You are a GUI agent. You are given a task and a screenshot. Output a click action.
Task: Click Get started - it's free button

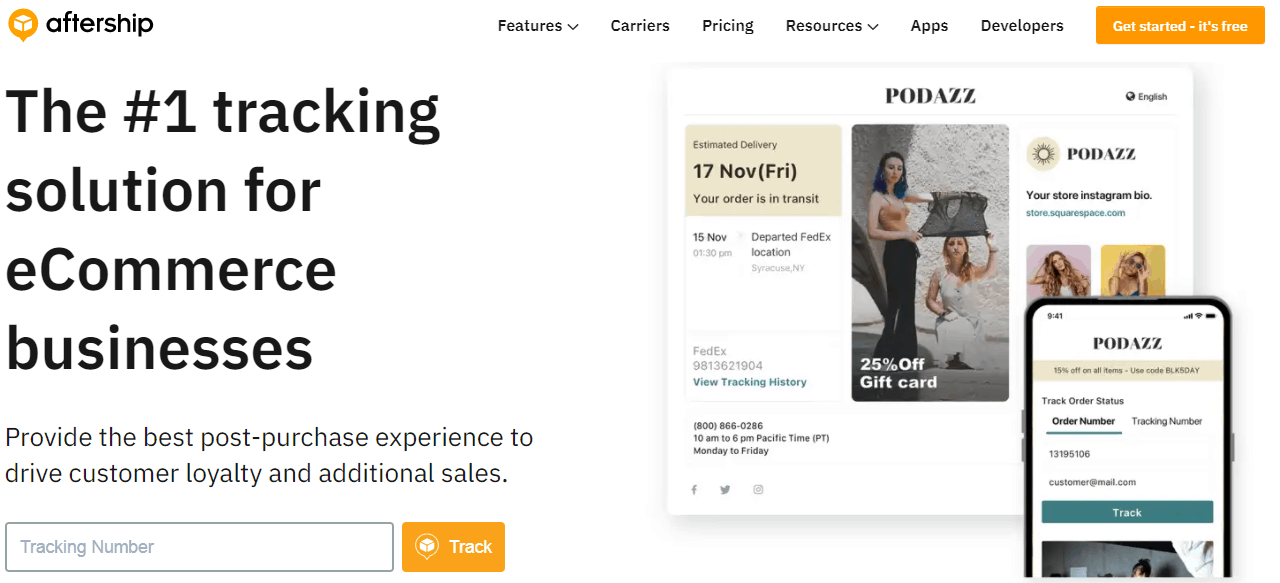pos(1180,26)
